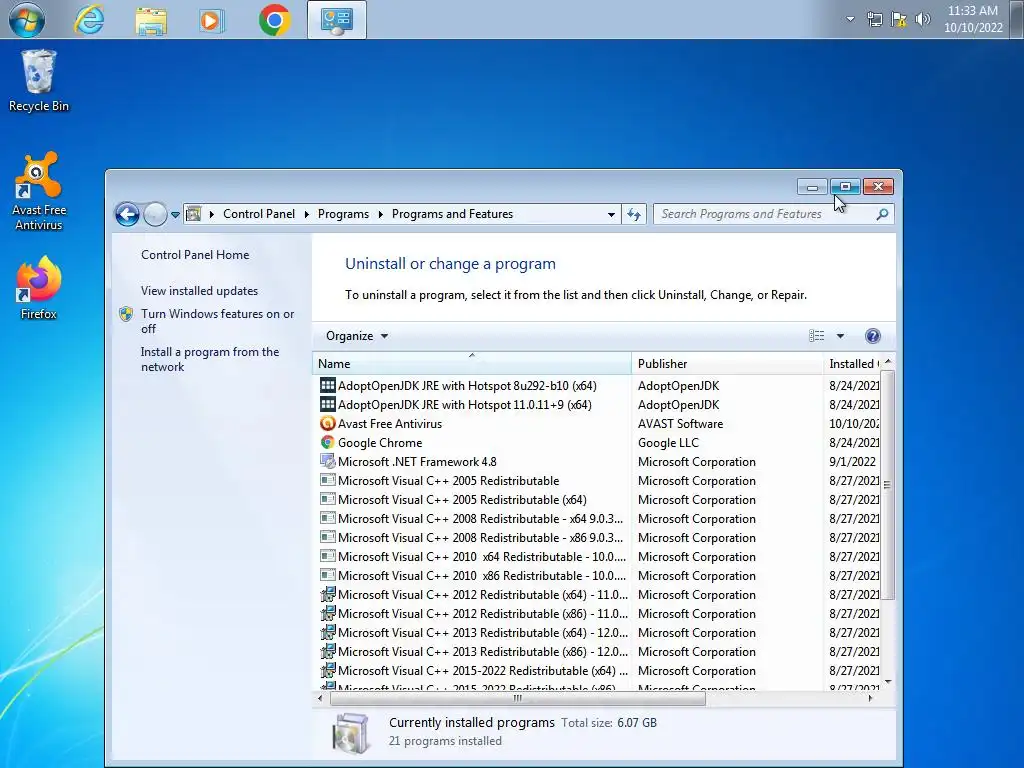Viewport: 1024px width, 768px height.
Task: Open the volume speaker icon
Action: (922, 20)
